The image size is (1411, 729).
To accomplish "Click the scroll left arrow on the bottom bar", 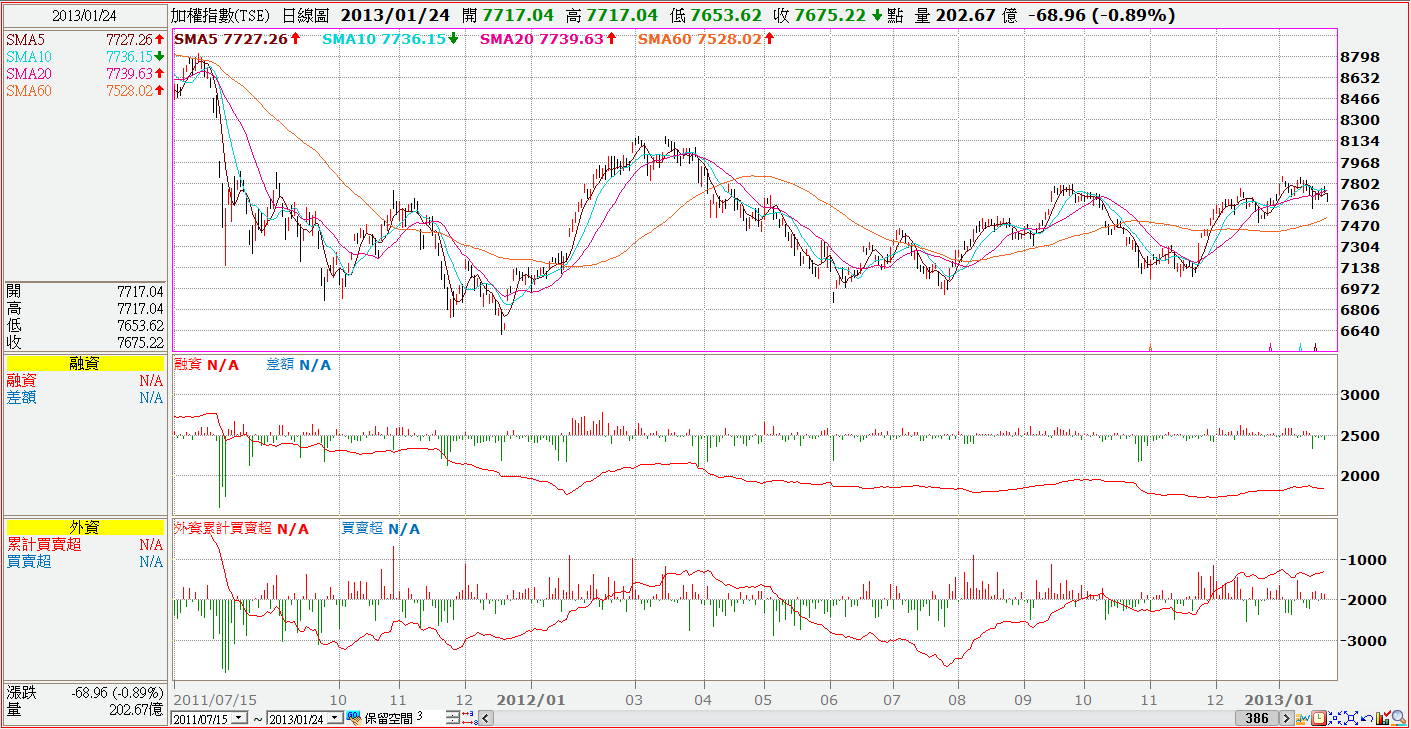I will (x=486, y=717).
